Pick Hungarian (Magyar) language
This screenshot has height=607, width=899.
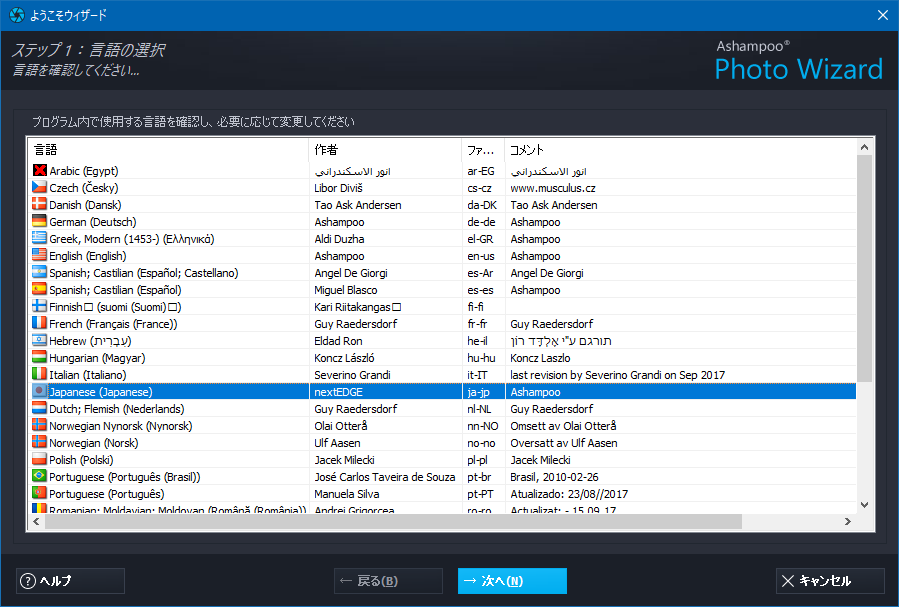[x=442, y=358]
